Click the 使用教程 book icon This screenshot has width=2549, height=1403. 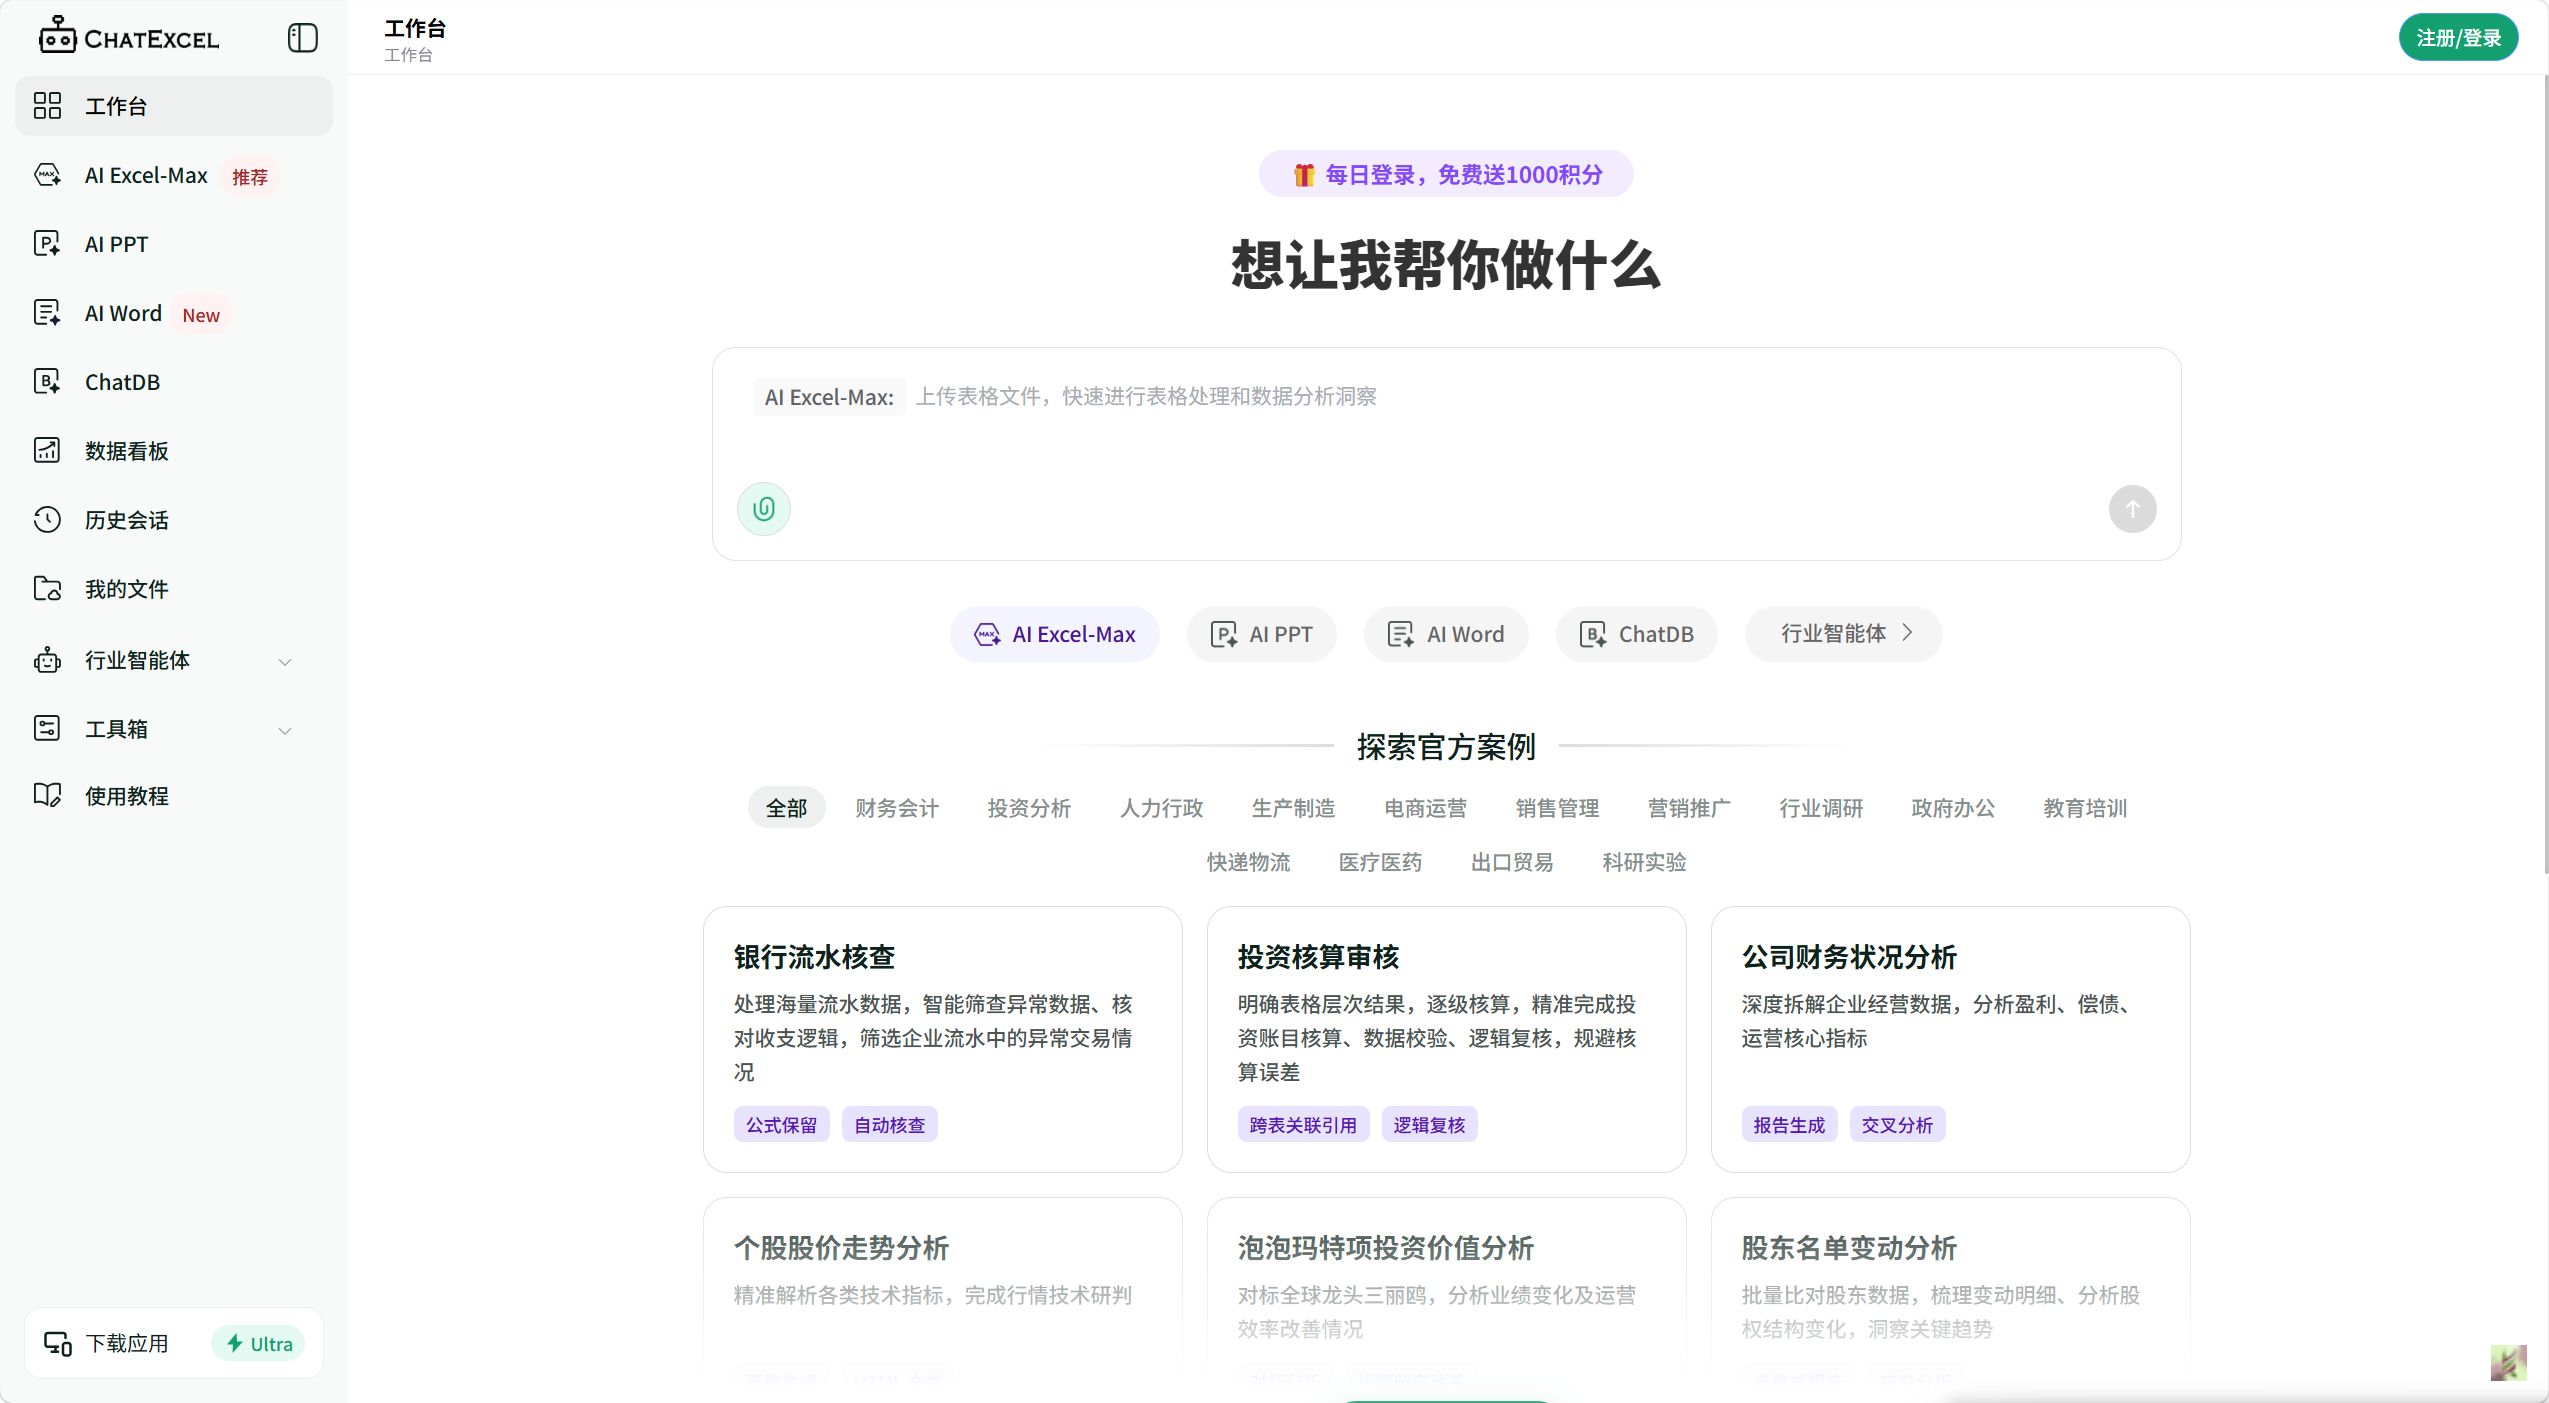pyautogui.click(x=47, y=796)
